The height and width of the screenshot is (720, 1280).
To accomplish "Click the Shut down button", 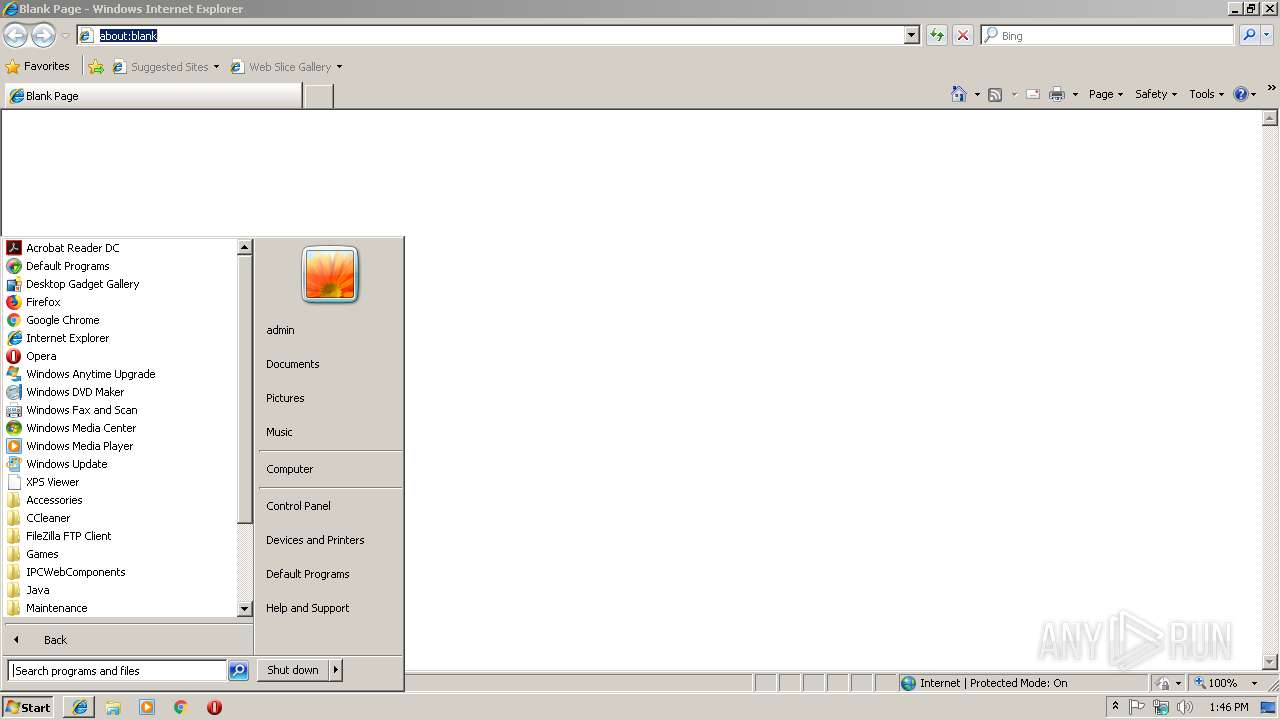I will [x=293, y=670].
